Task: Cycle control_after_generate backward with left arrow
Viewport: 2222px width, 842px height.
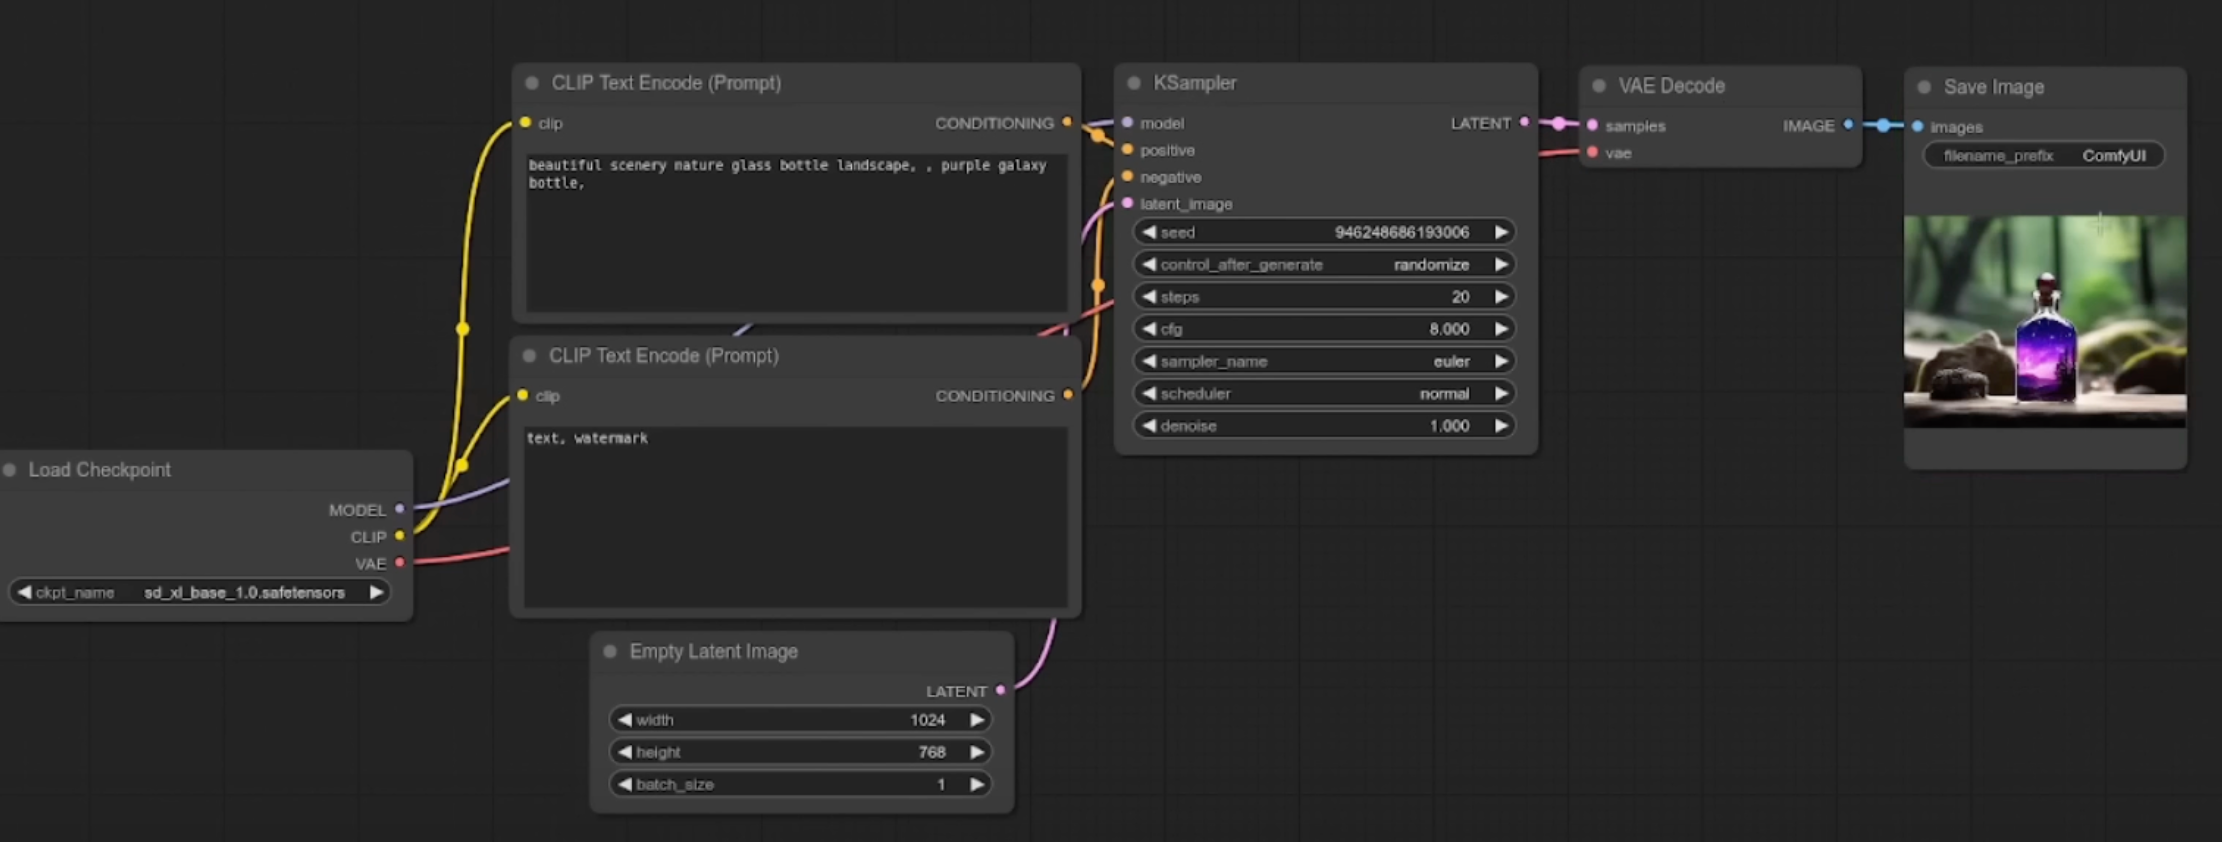Action: [1149, 265]
